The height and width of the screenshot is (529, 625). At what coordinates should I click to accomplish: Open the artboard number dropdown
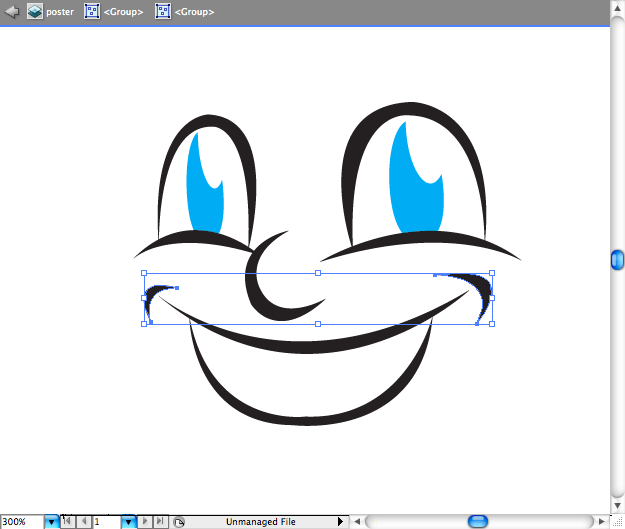[x=128, y=521]
